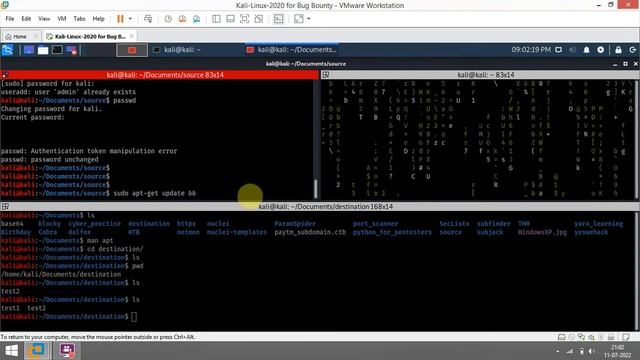
Task: Click the VMware hard disk status icon
Action: click(x=562, y=337)
